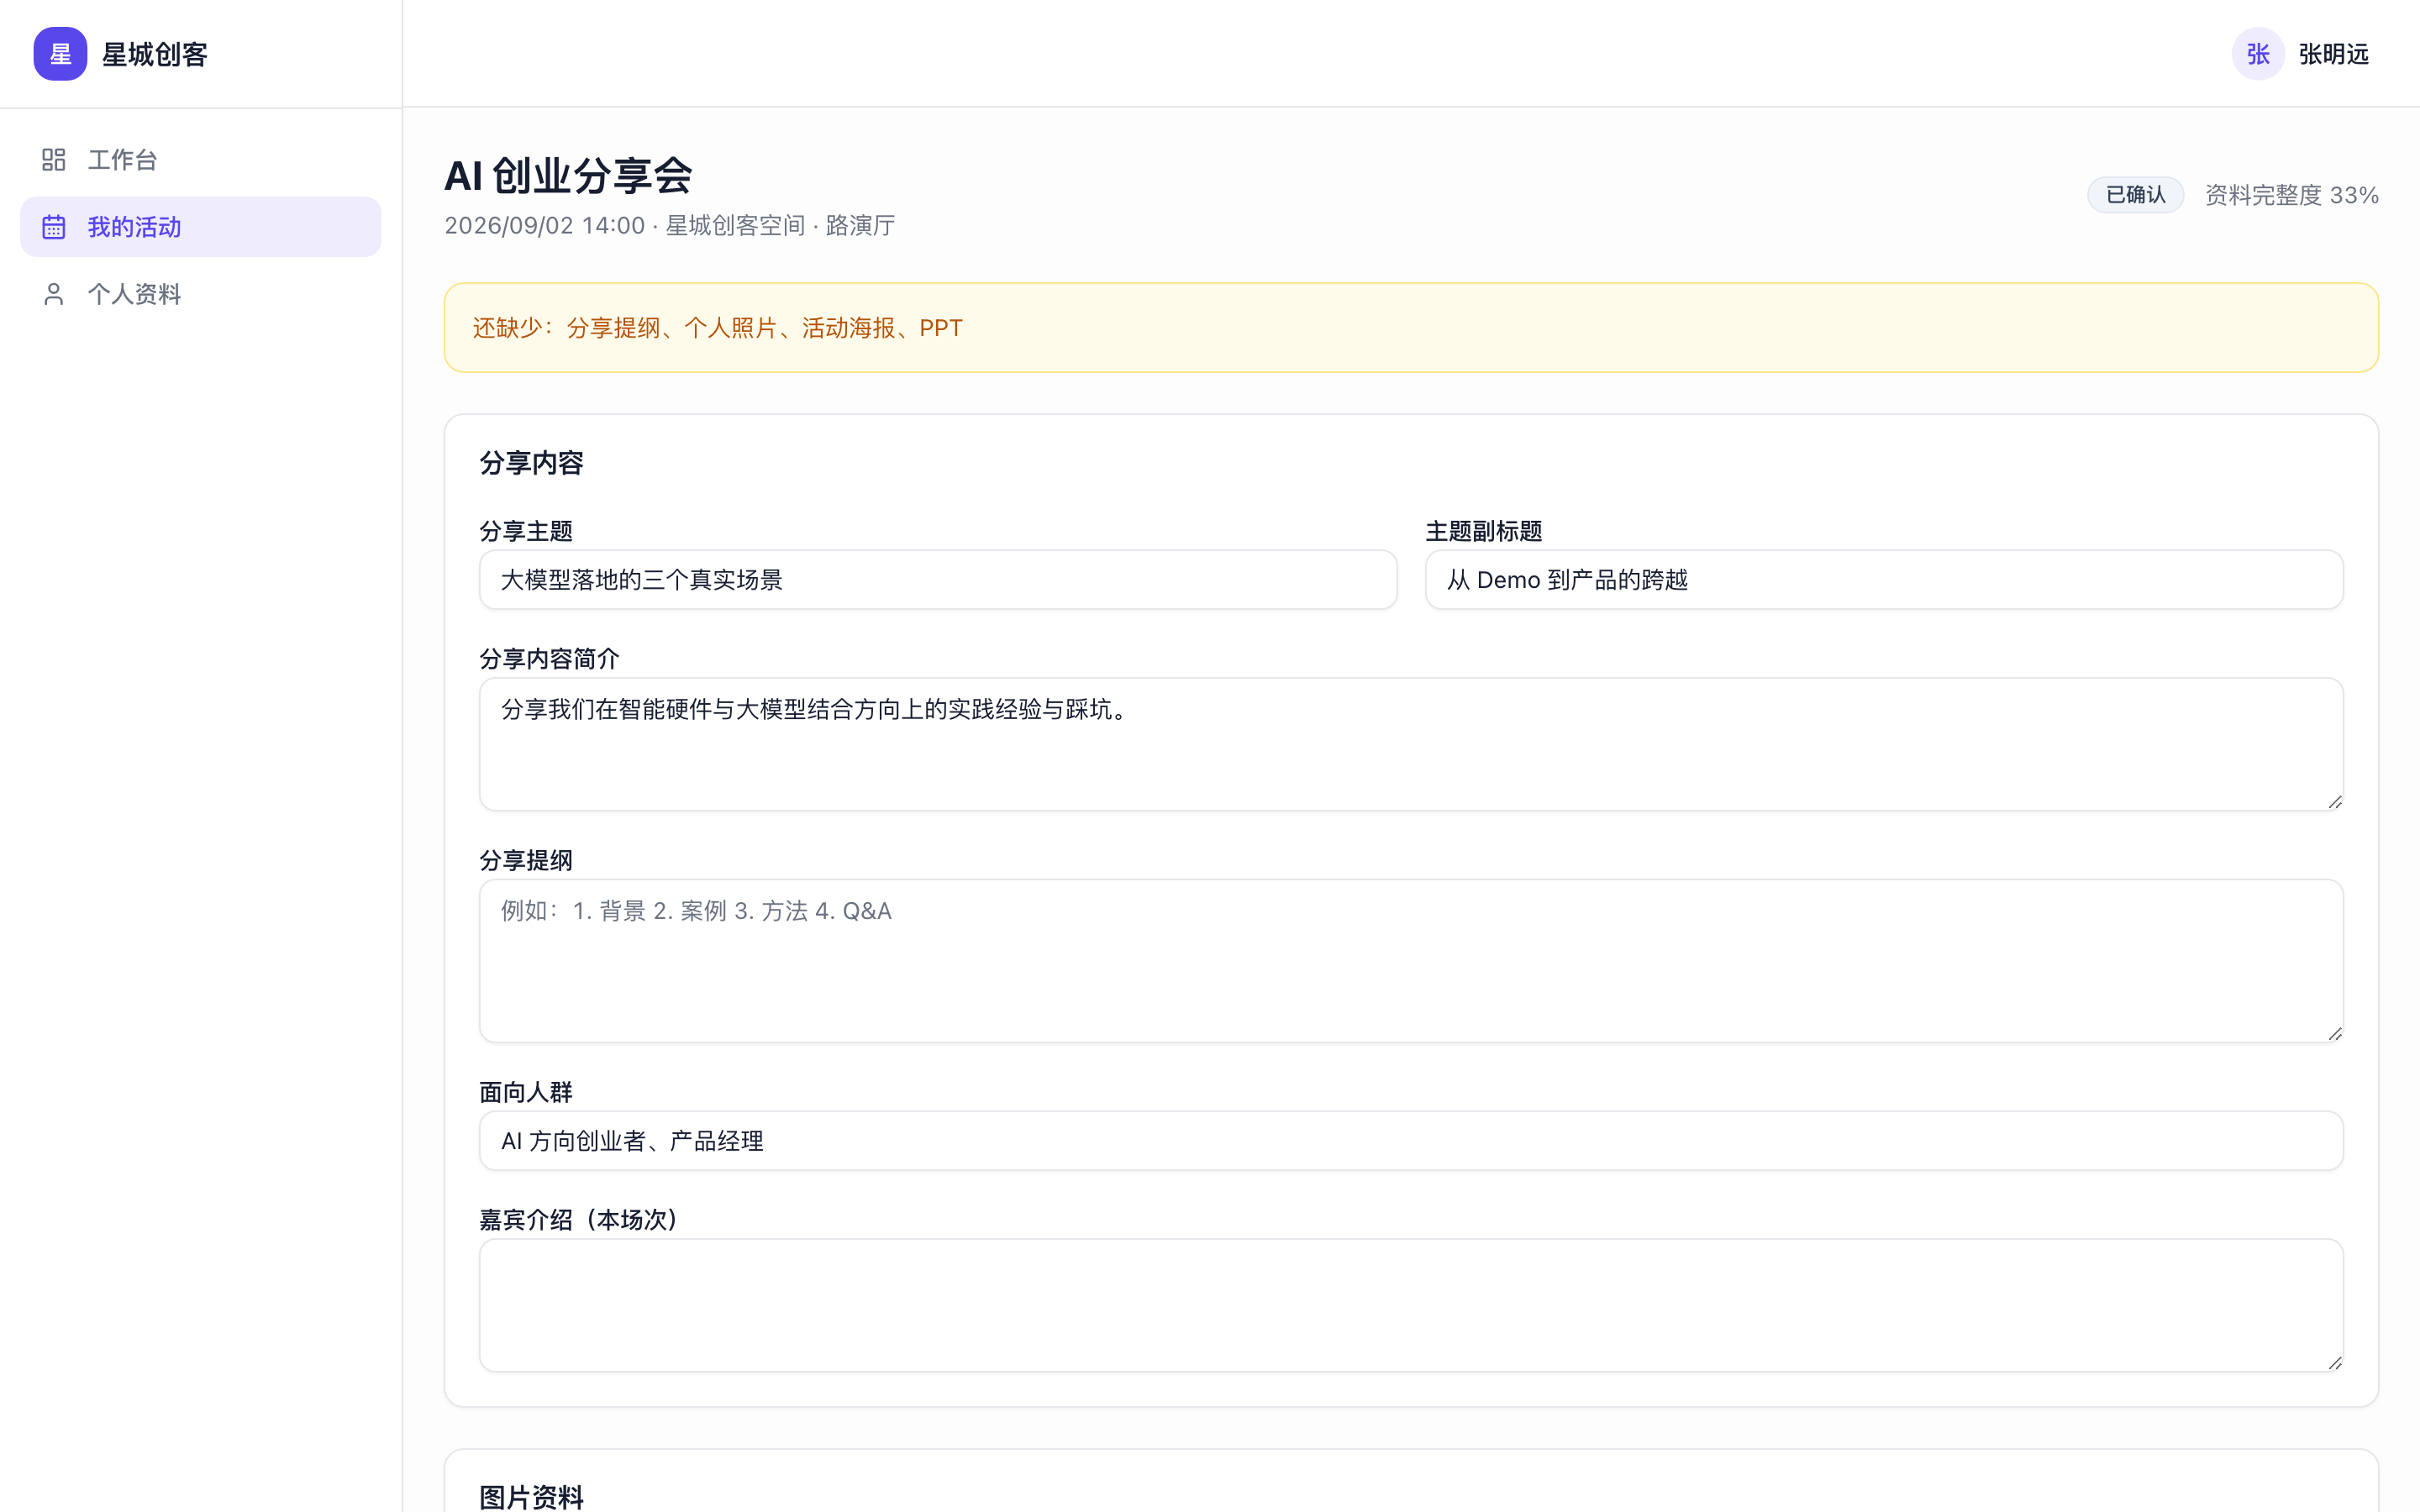Open 个人资料 in the sidebar
The height and width of the screenshot is (1512, 2420).
click(x=200, y=294)
